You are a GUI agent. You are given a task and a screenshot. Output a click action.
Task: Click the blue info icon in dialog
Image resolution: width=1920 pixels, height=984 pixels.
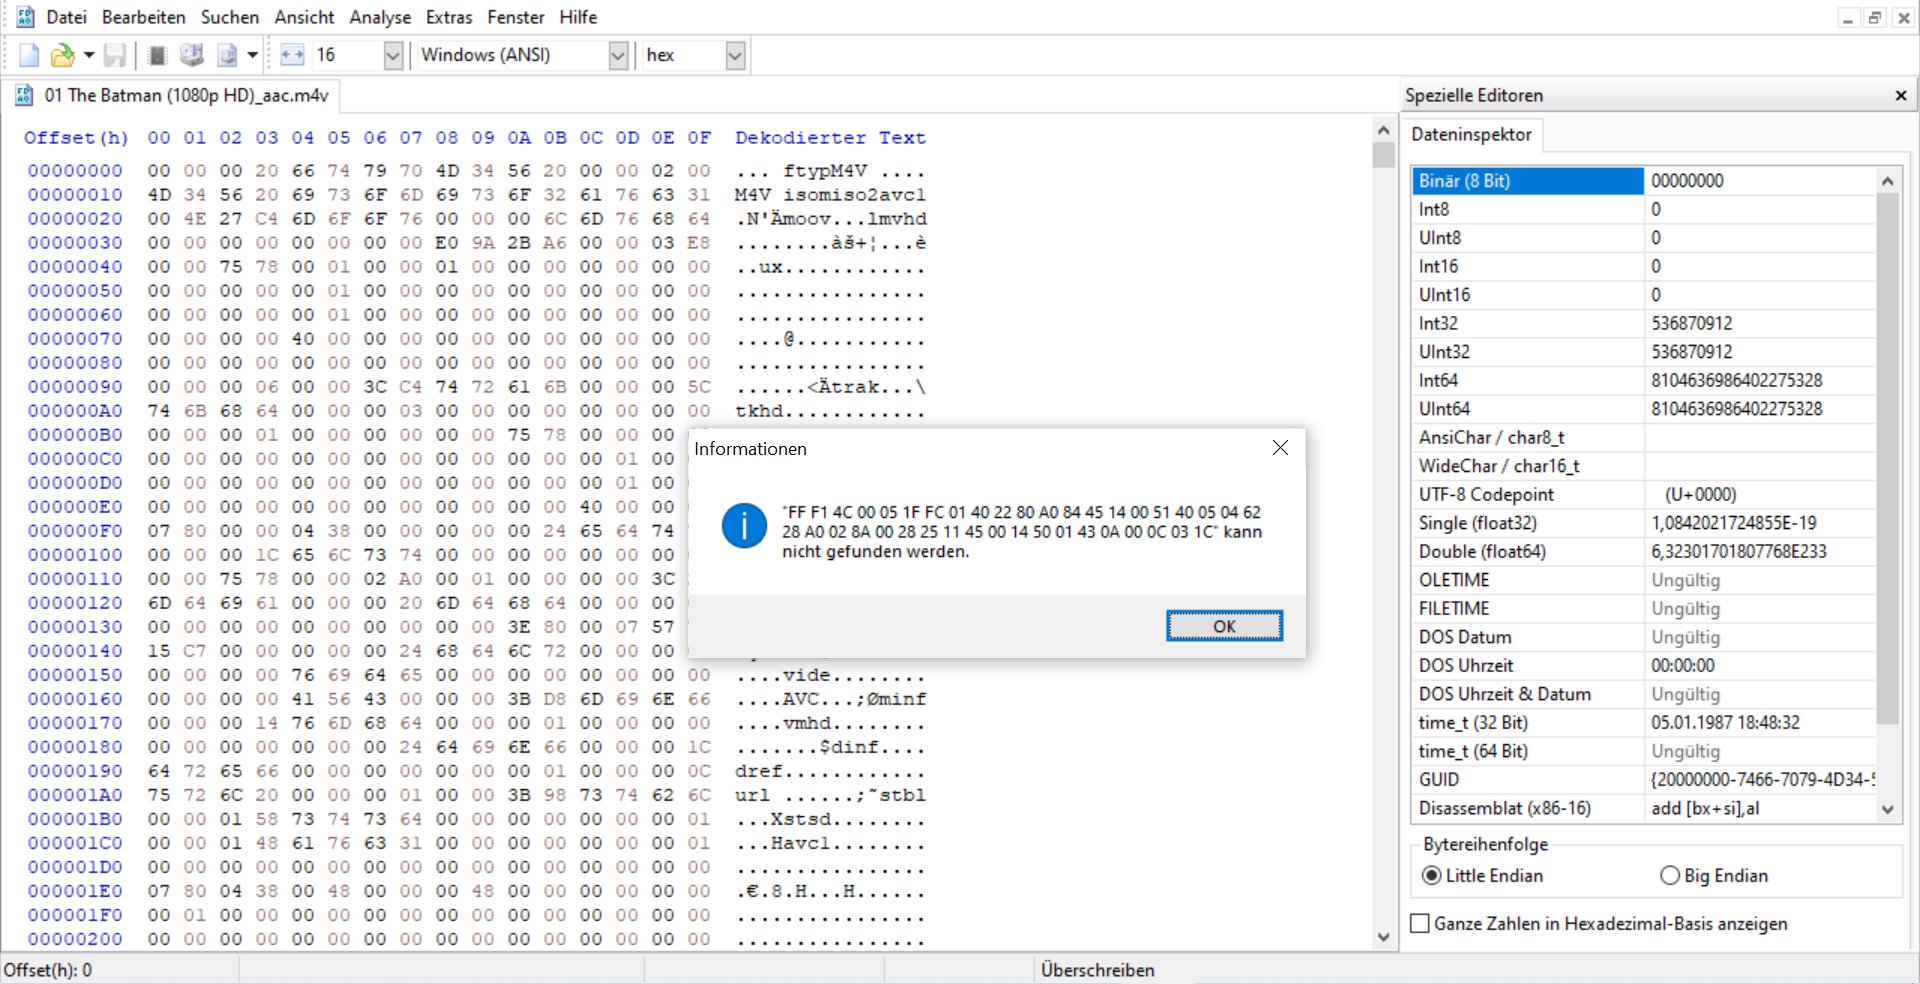pos(744,525)
